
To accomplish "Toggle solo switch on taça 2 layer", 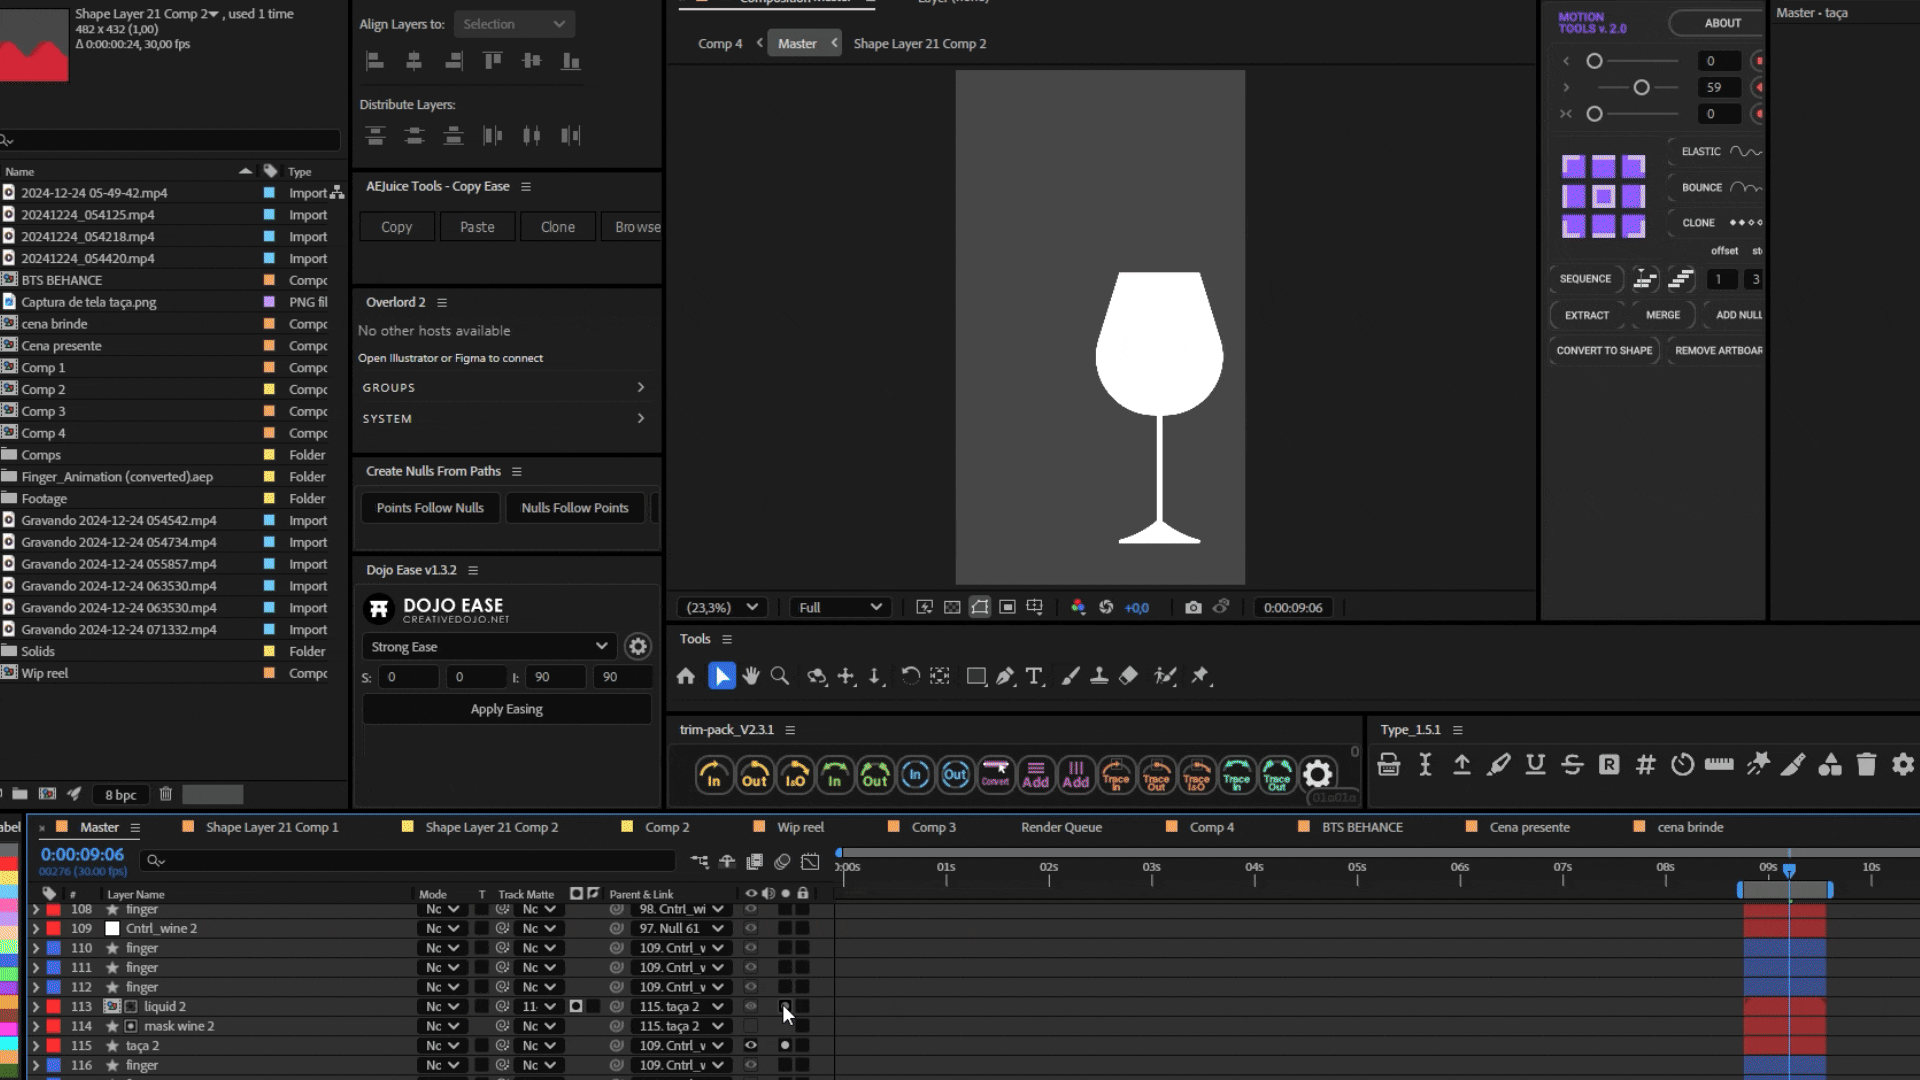I will [x=785, y=1045].
